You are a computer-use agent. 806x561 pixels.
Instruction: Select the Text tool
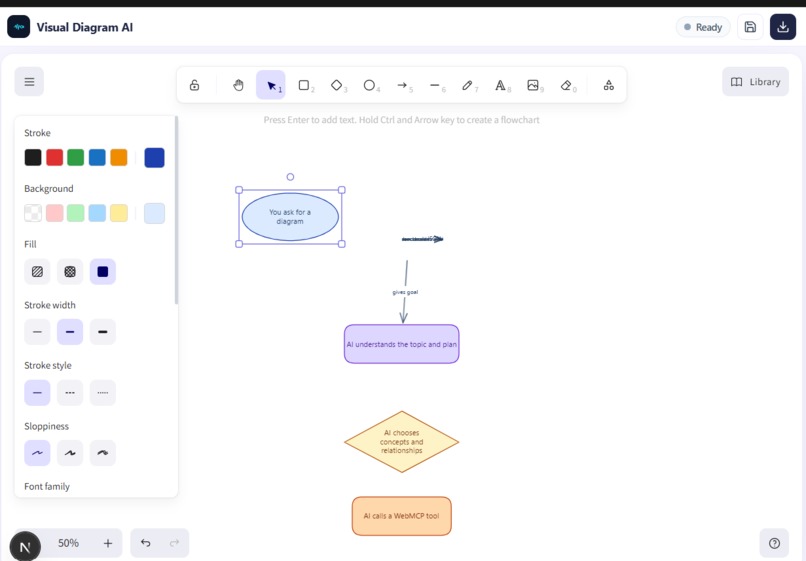500,85
